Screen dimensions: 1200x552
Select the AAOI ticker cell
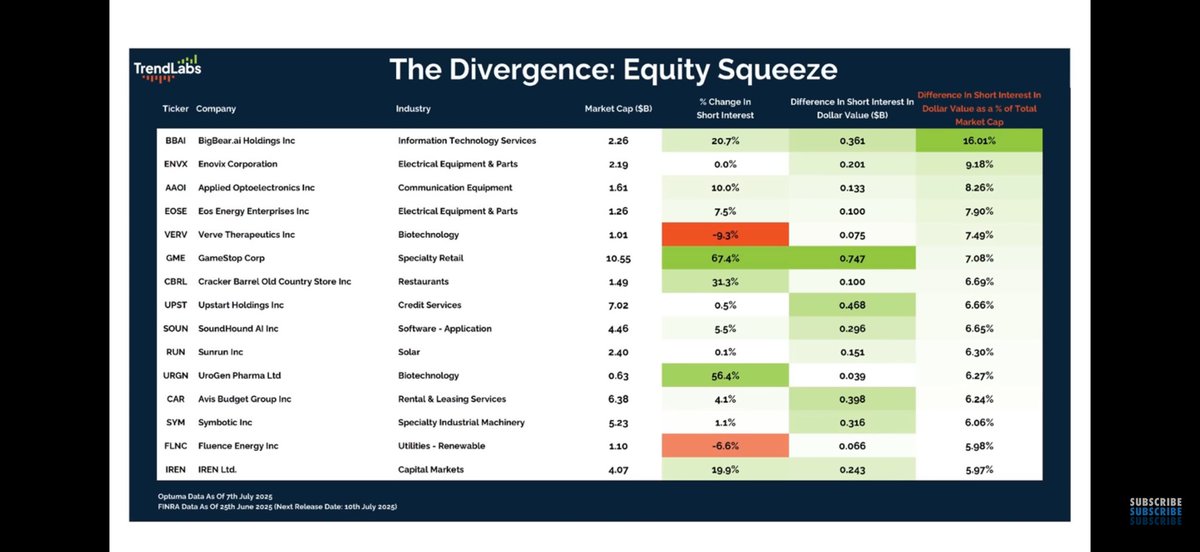pos(175,188)
